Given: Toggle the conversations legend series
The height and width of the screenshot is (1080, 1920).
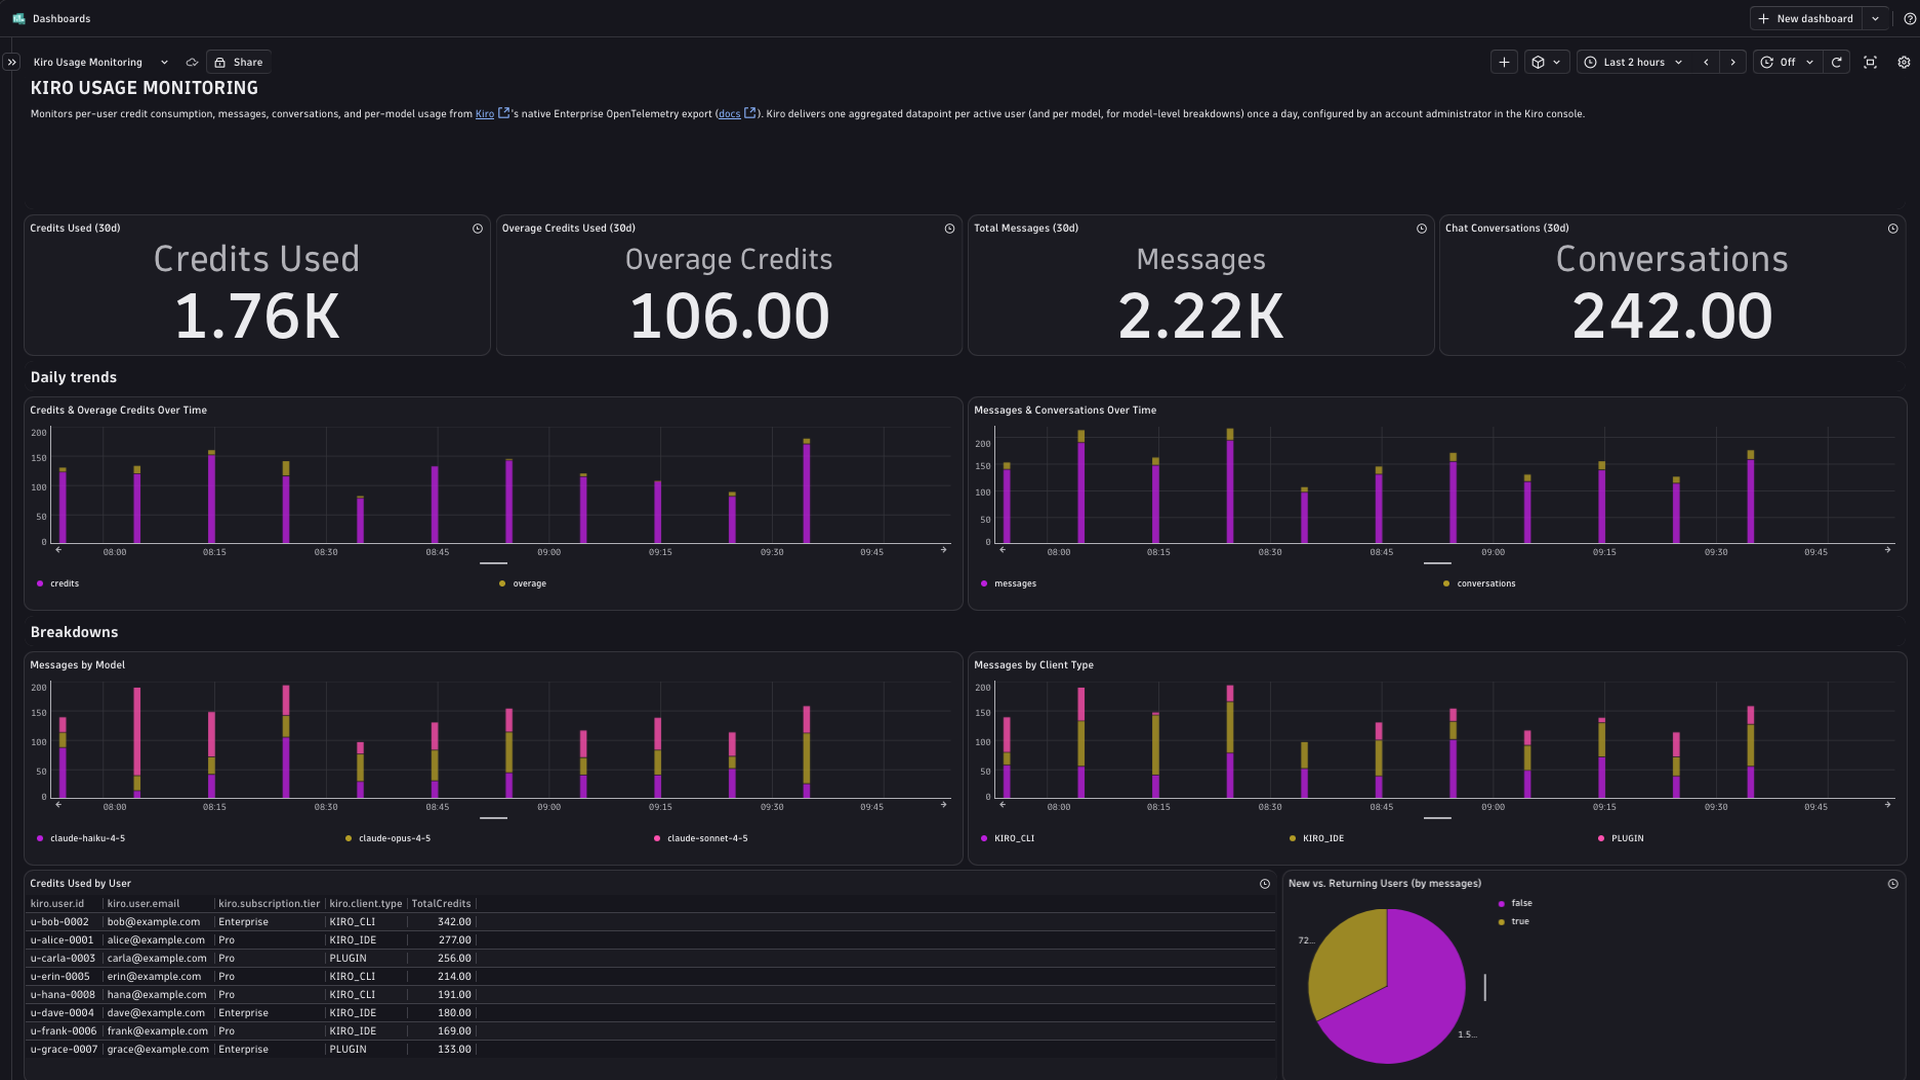Looking at the screenshot, I should [1479, 584].
